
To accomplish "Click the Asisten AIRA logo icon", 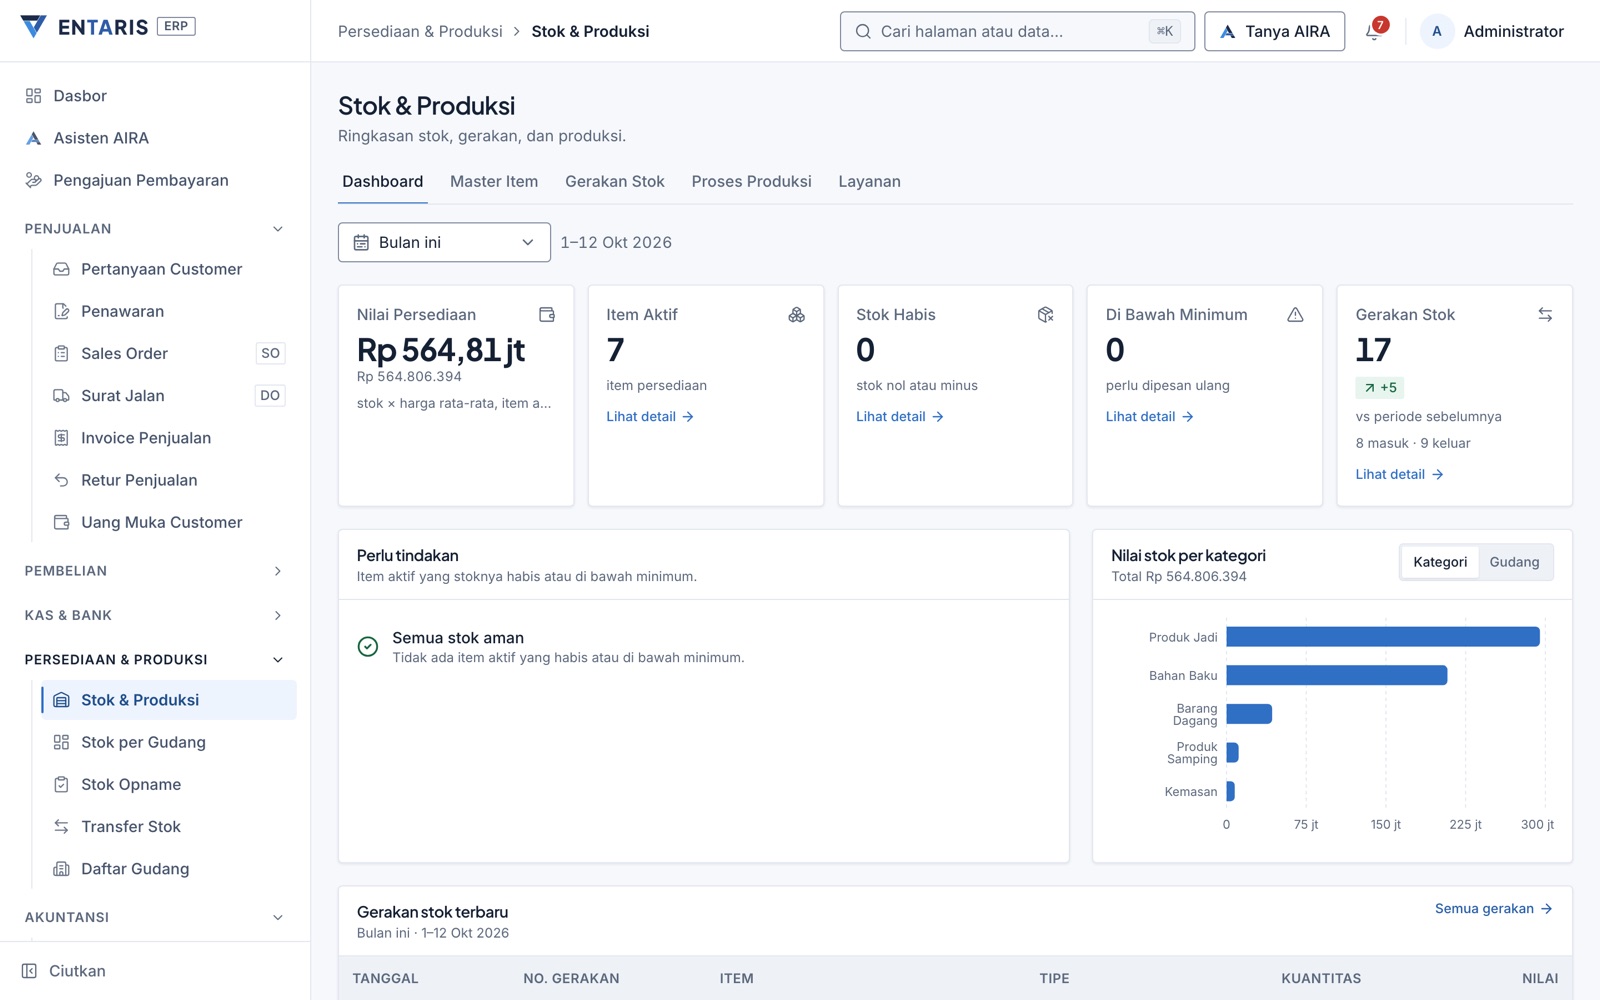I will [x=33, y=138].
